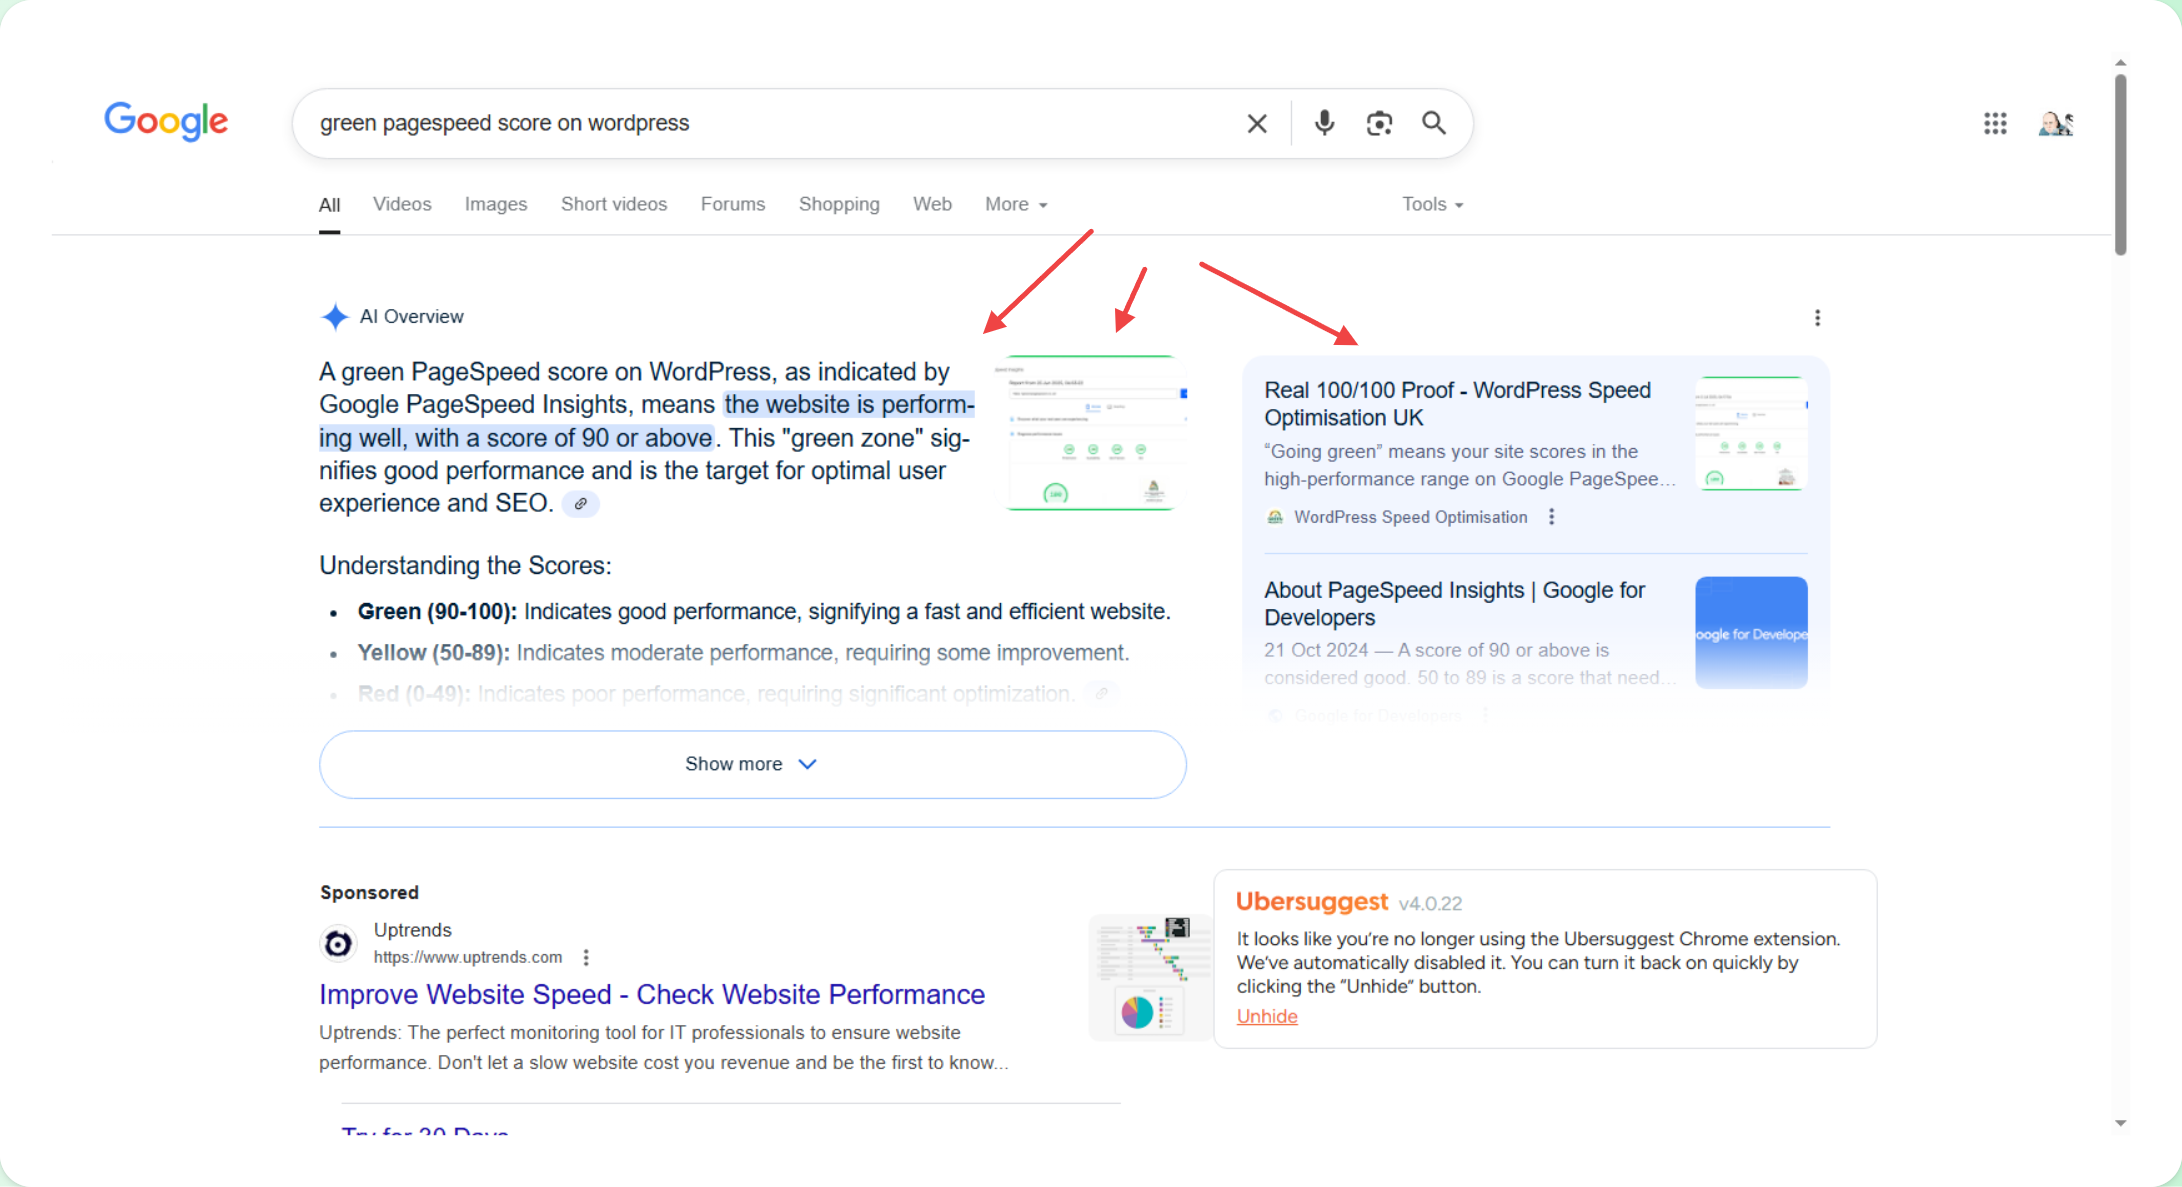Click Google for Developers card thumbnail
This screenshot has height=1187, width=2182.
[1751, 632]
